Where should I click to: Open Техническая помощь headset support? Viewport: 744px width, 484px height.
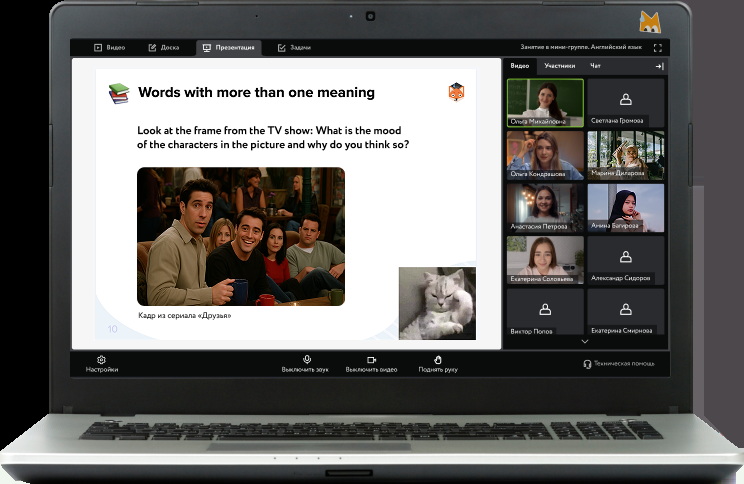click(x=619, y=364)
